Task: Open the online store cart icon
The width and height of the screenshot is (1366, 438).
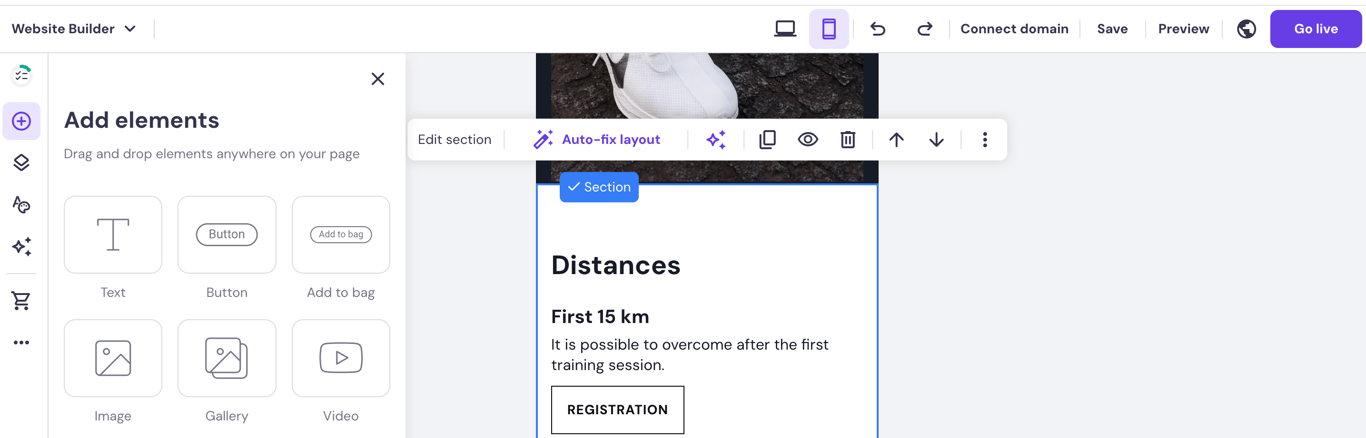Action: pyautogui.click(x=21, y=300)
